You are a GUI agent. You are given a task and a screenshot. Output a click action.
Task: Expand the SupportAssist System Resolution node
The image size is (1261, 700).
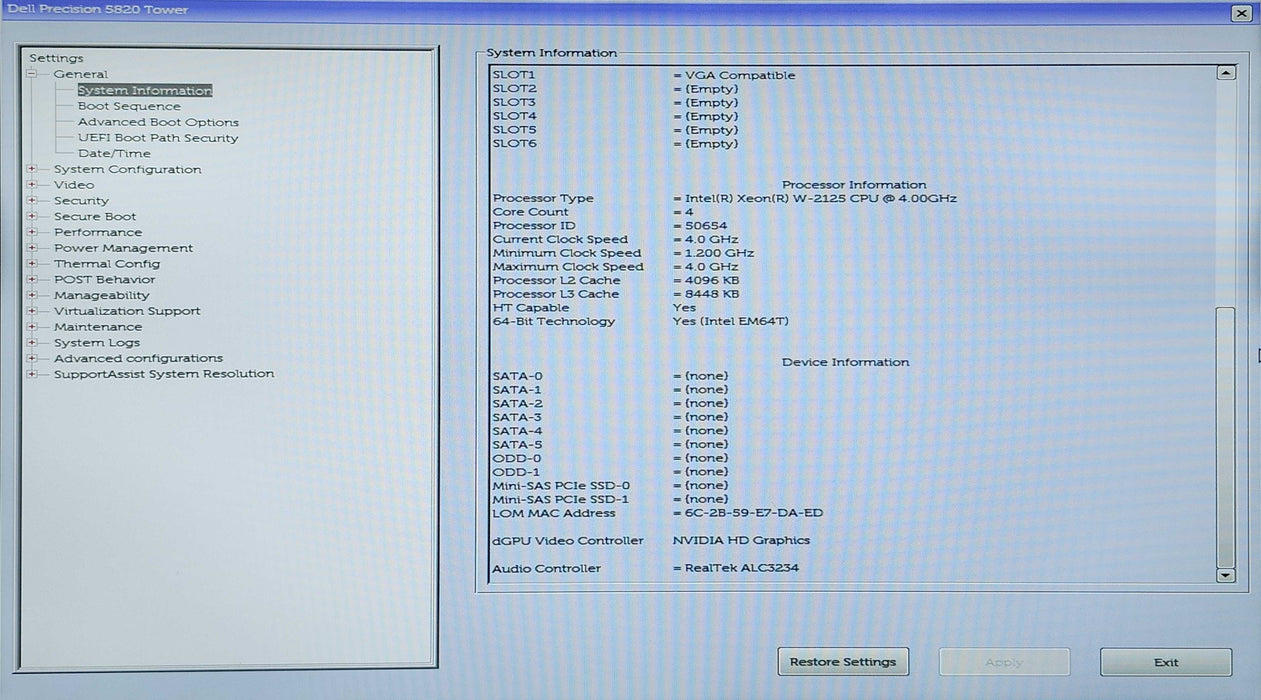tap(32, 374)
